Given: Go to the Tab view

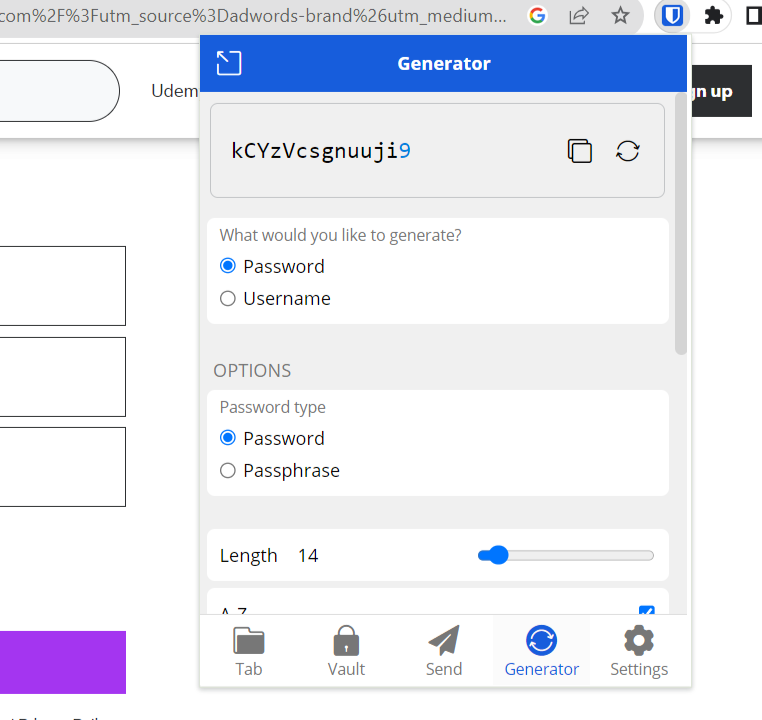Looking at the screenshot, I should (249, 651).
